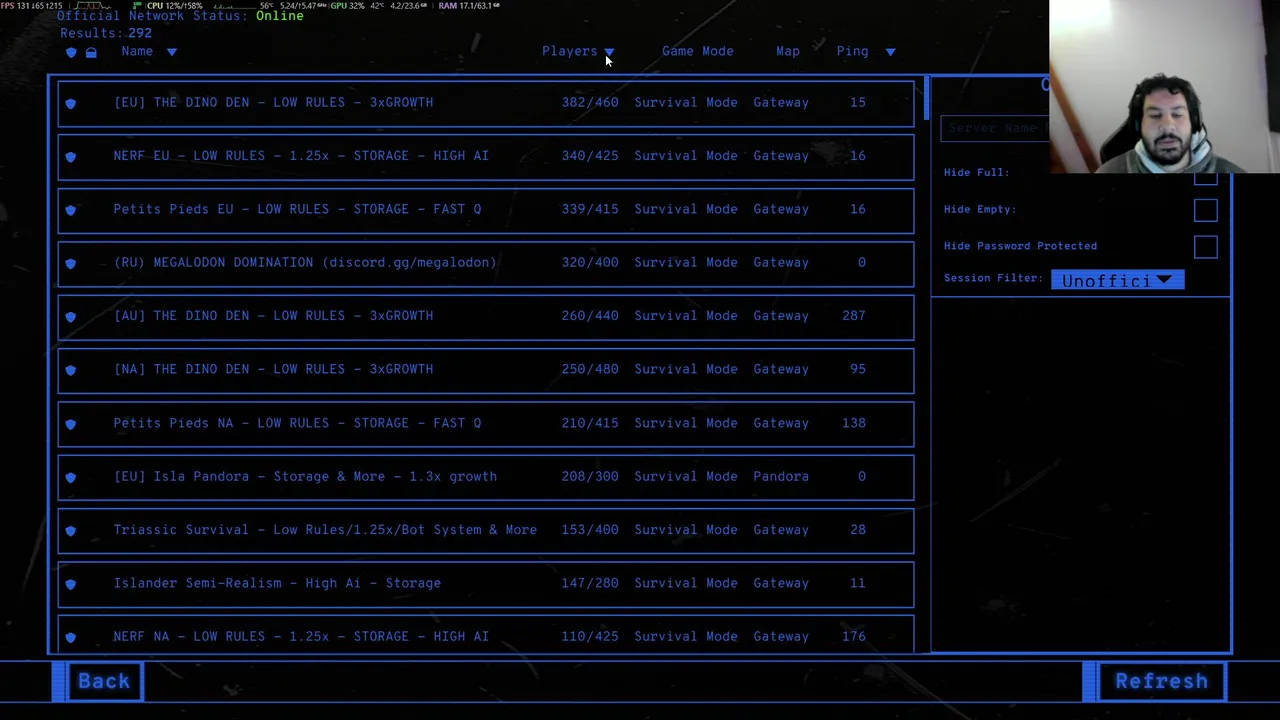Click the 340/425 player count
This screenshot has height=720, width=1280.
[590, 156]
